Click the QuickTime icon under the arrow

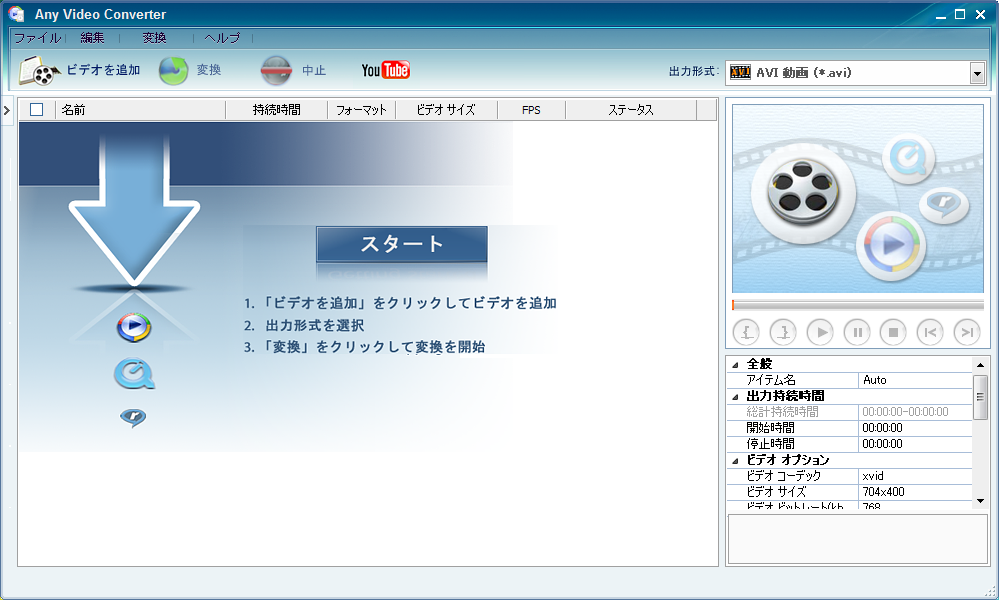[x=134, y=374]
